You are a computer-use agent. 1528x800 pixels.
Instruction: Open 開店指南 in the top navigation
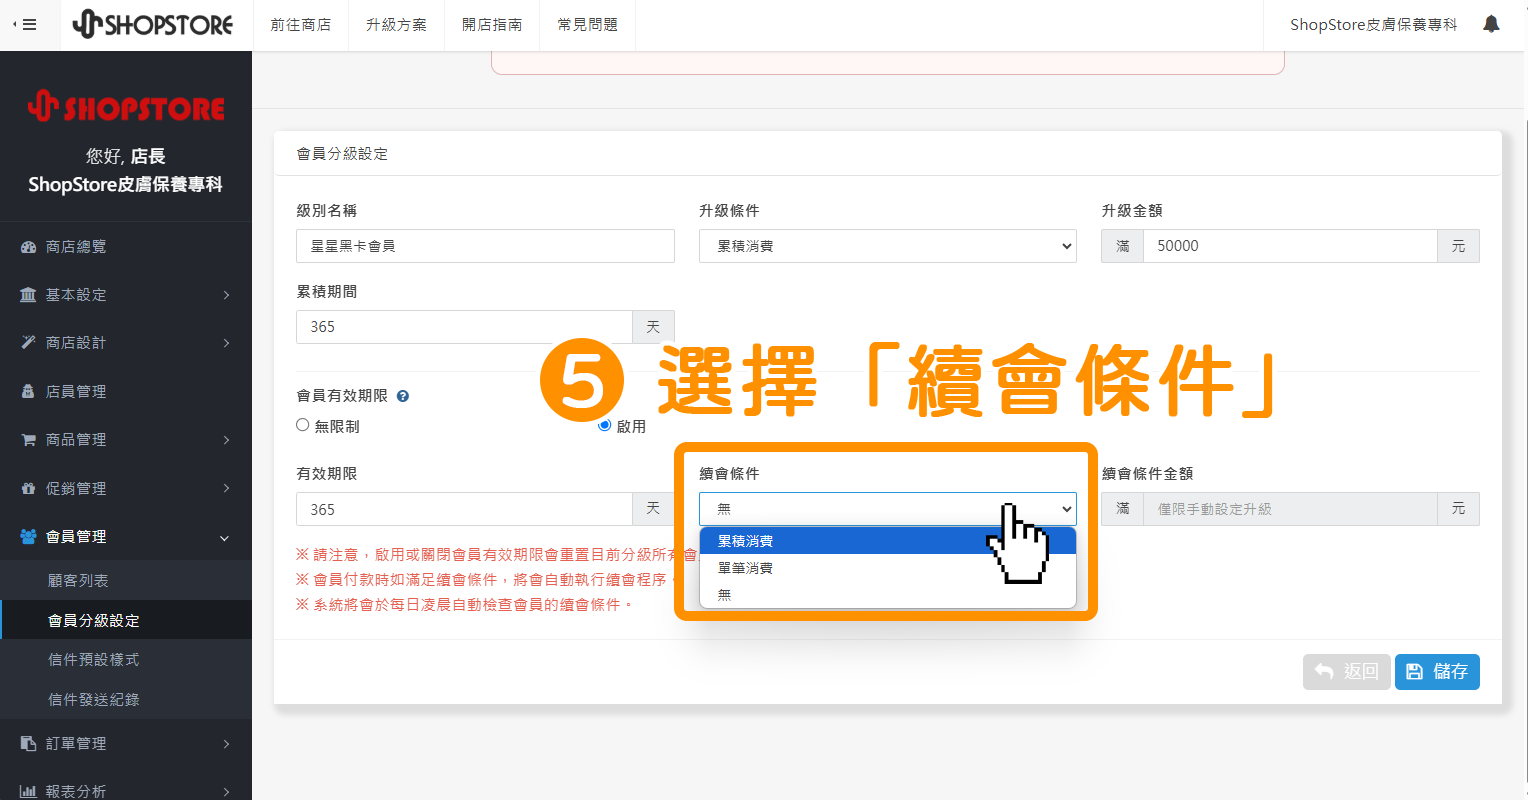[x=492, y=25]
